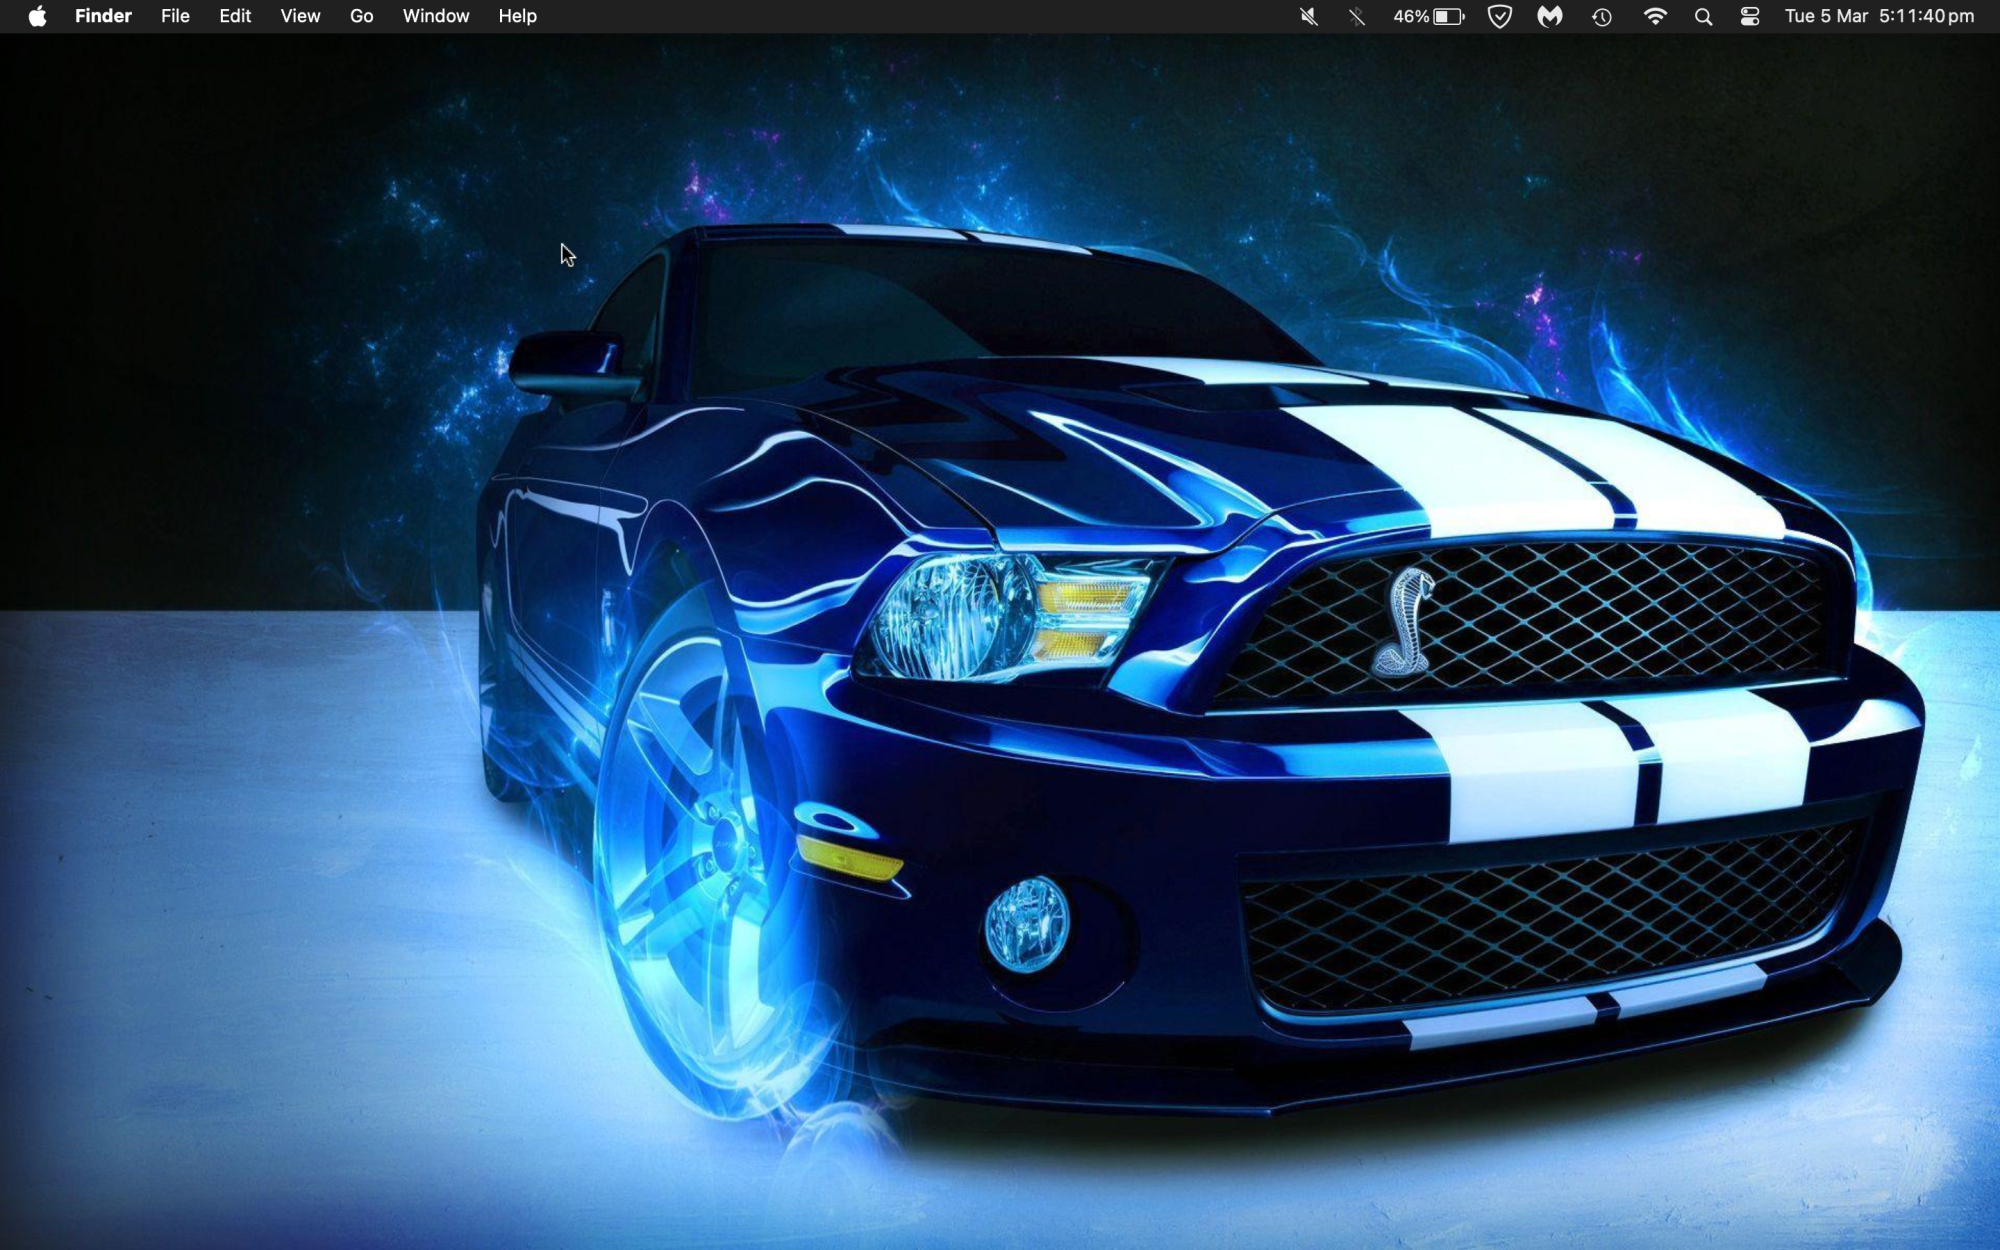This screenshot has width=2000, height=1250.
Task: Click the Bluetooth off icon
Action: point(1357,16)
